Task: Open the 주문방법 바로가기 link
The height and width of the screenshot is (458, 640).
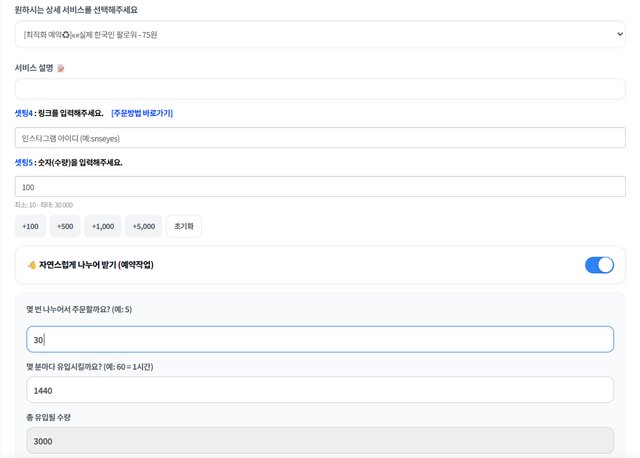Action: point(142,113)
